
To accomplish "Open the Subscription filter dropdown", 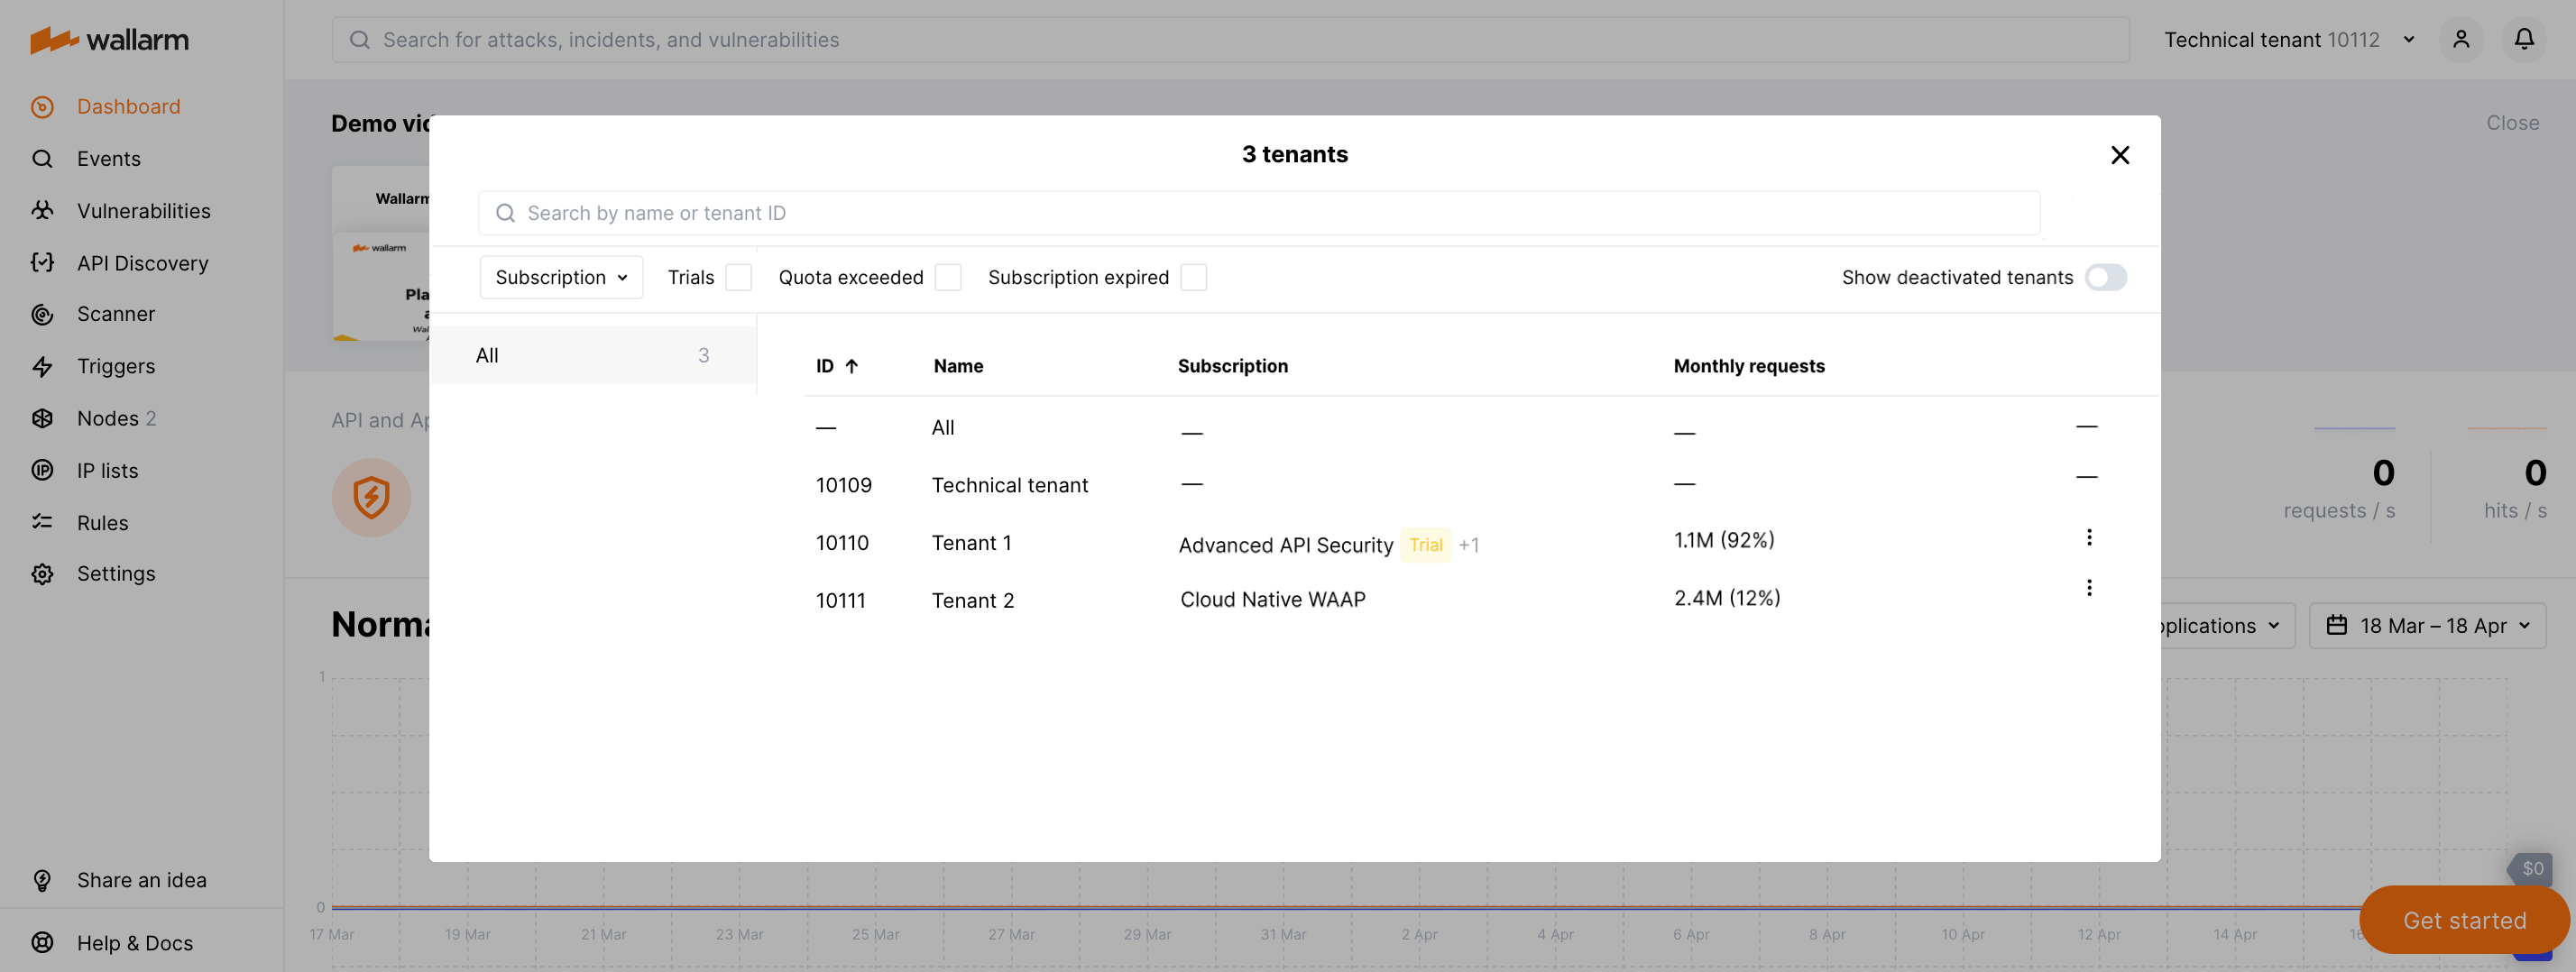I will click(x=560, y=277).
